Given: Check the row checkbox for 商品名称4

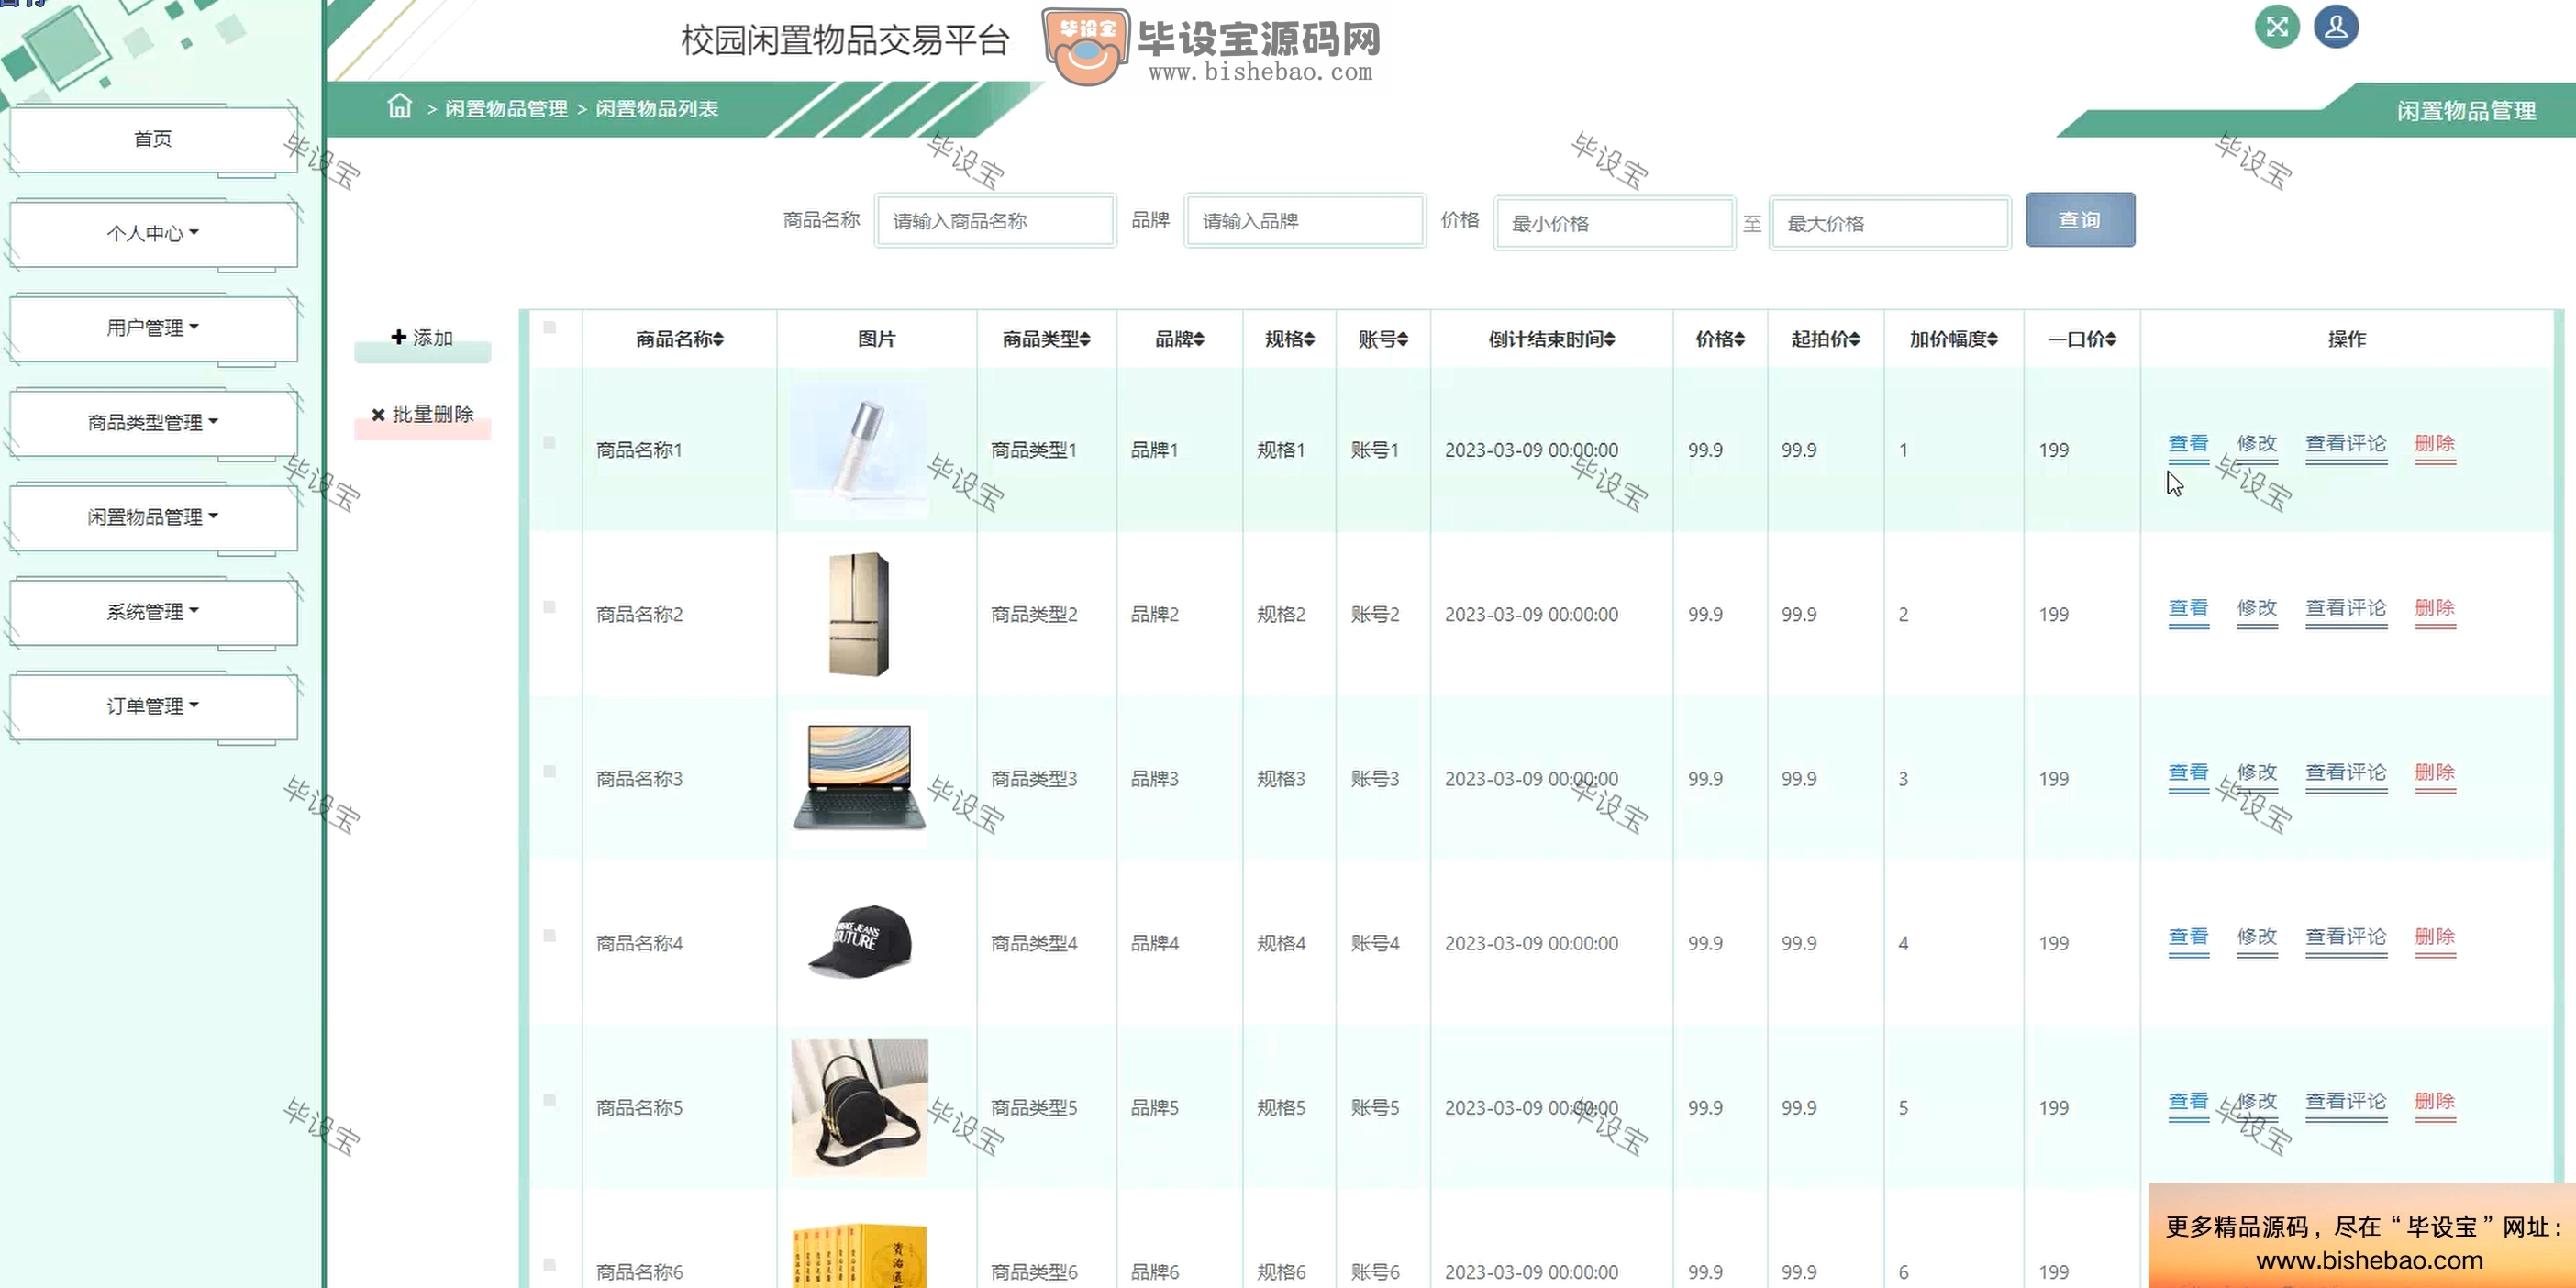Looking at the screenshot, I should pos(549,936).
